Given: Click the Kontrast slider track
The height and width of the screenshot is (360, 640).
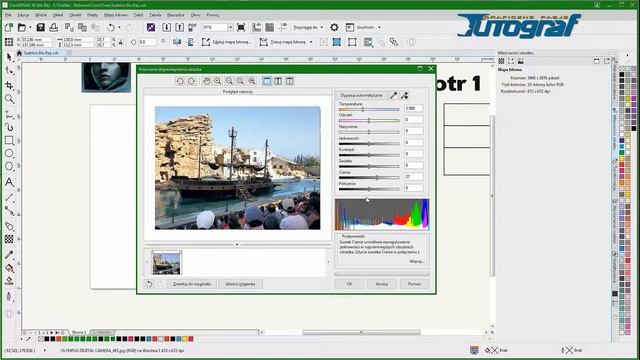Looking at the screenshot, I should 369,155.
